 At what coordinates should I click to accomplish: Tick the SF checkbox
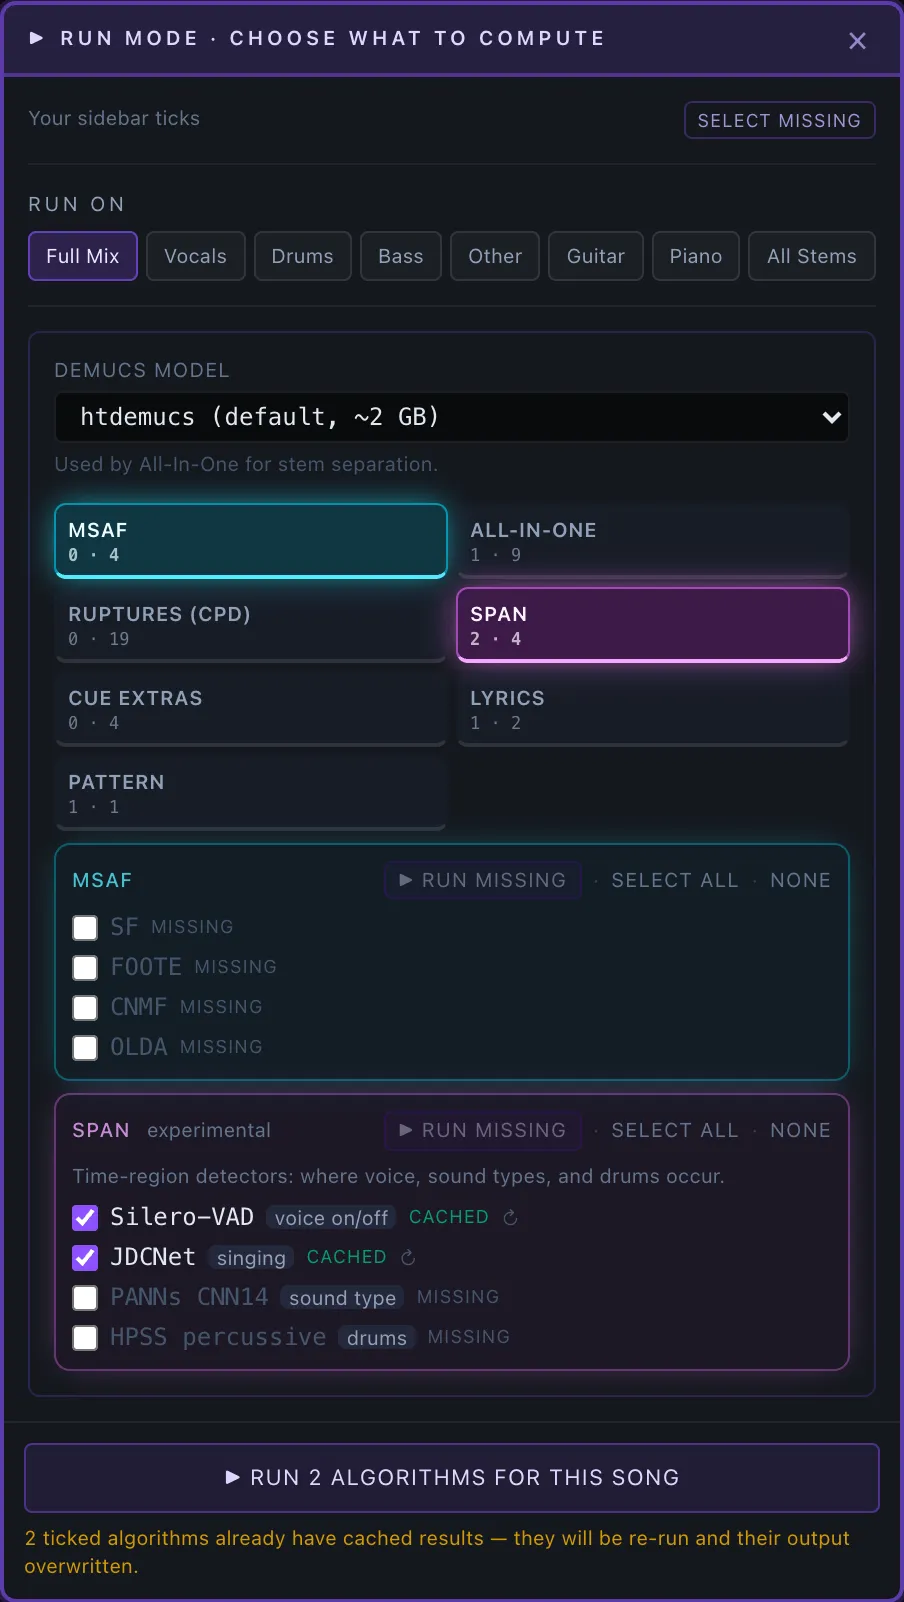(85, 927)
